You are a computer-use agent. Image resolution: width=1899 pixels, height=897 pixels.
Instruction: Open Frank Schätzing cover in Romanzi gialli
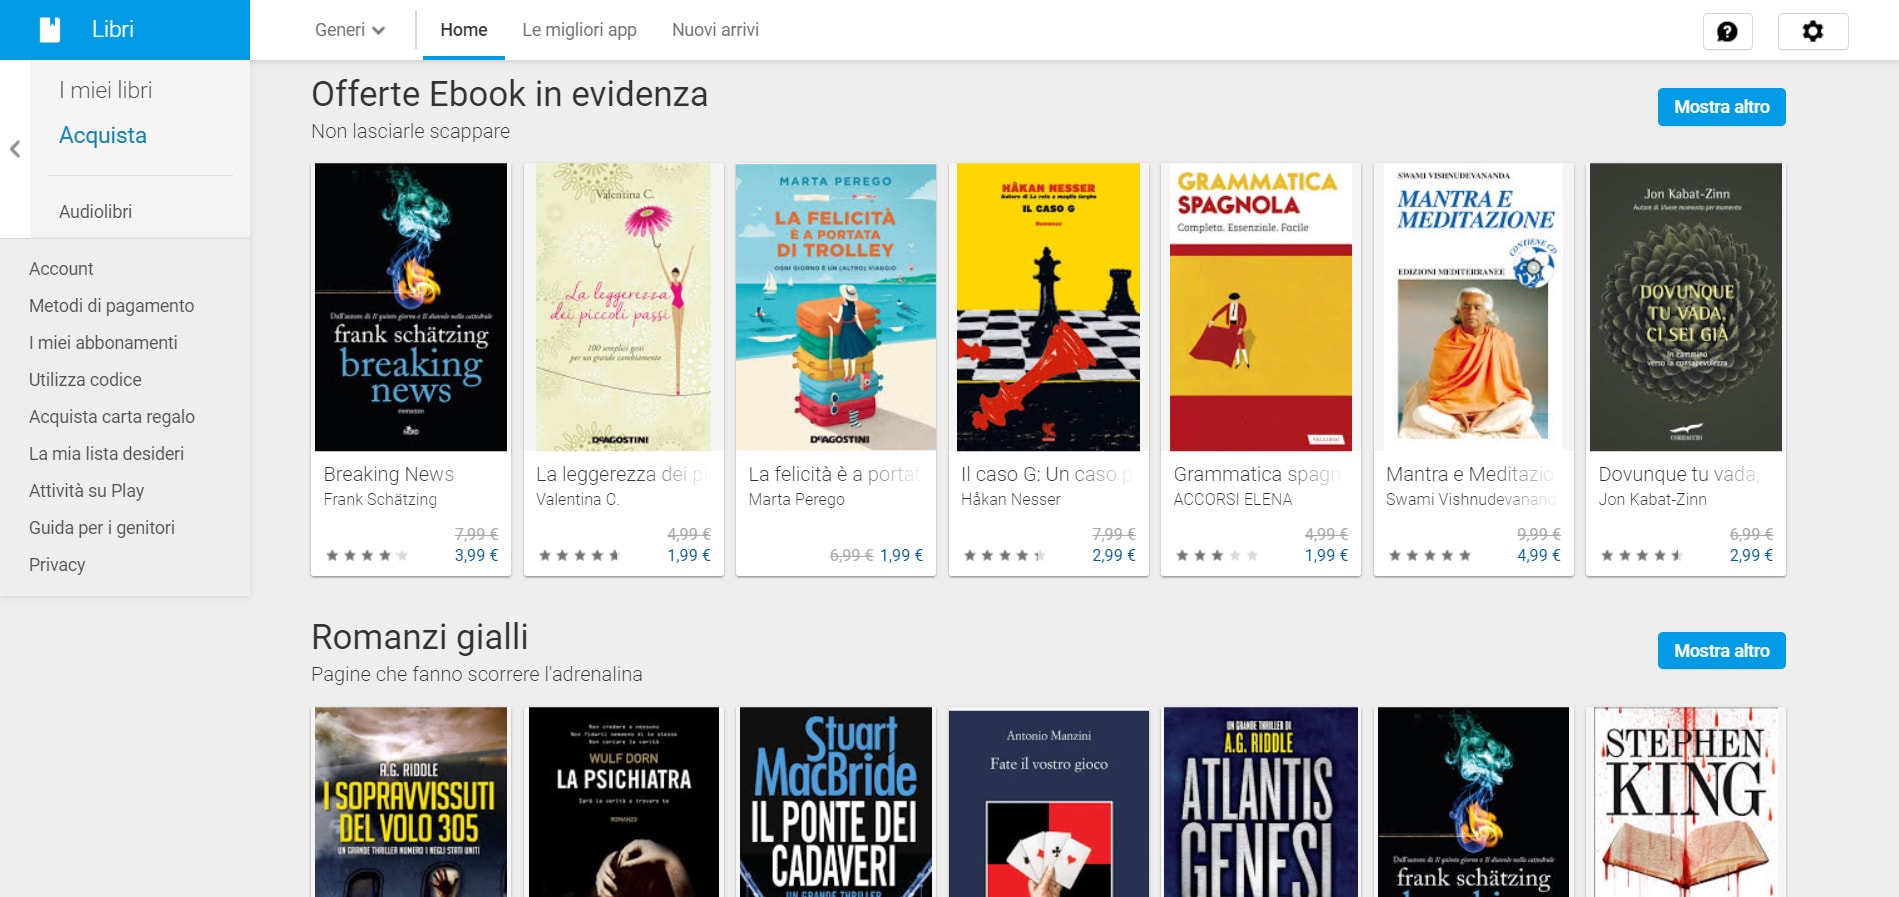click(1473, 802)
